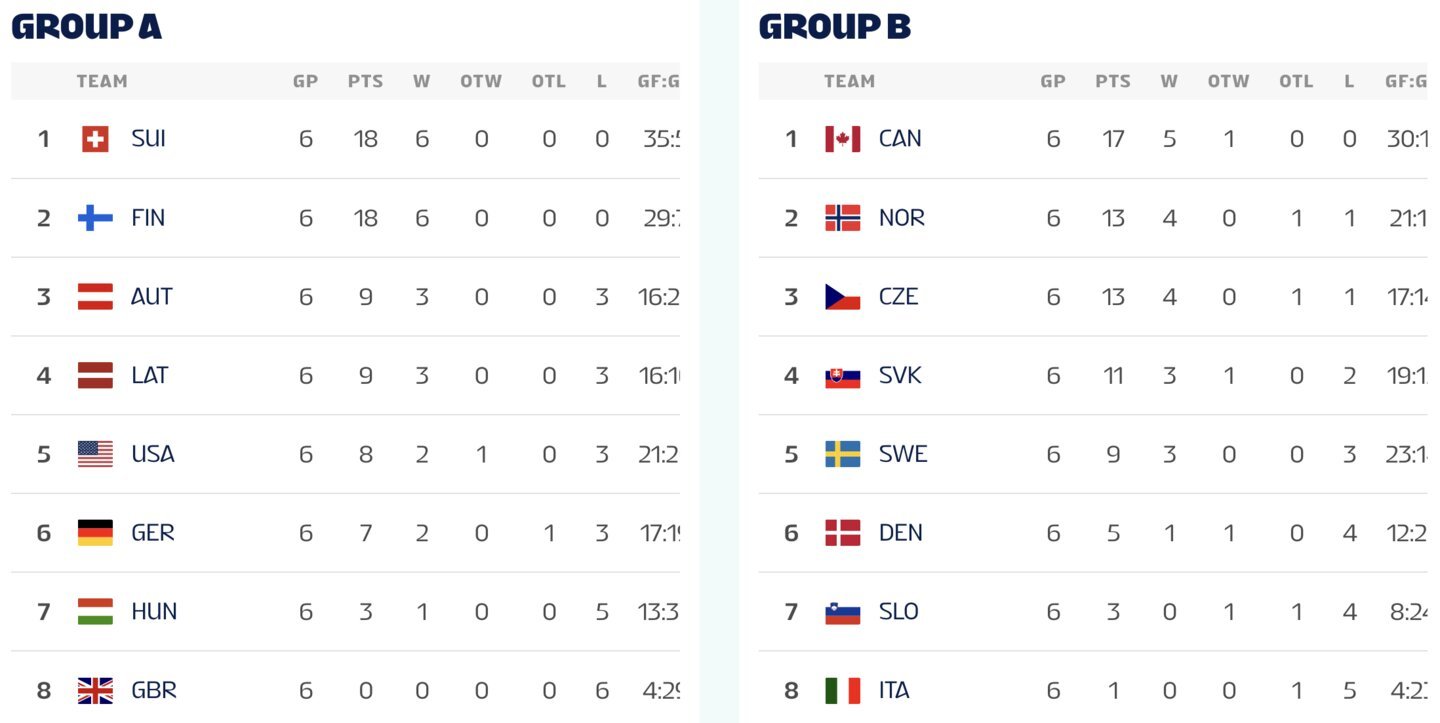
Task: Click the Norway flag icon
Action: [843, 218]
